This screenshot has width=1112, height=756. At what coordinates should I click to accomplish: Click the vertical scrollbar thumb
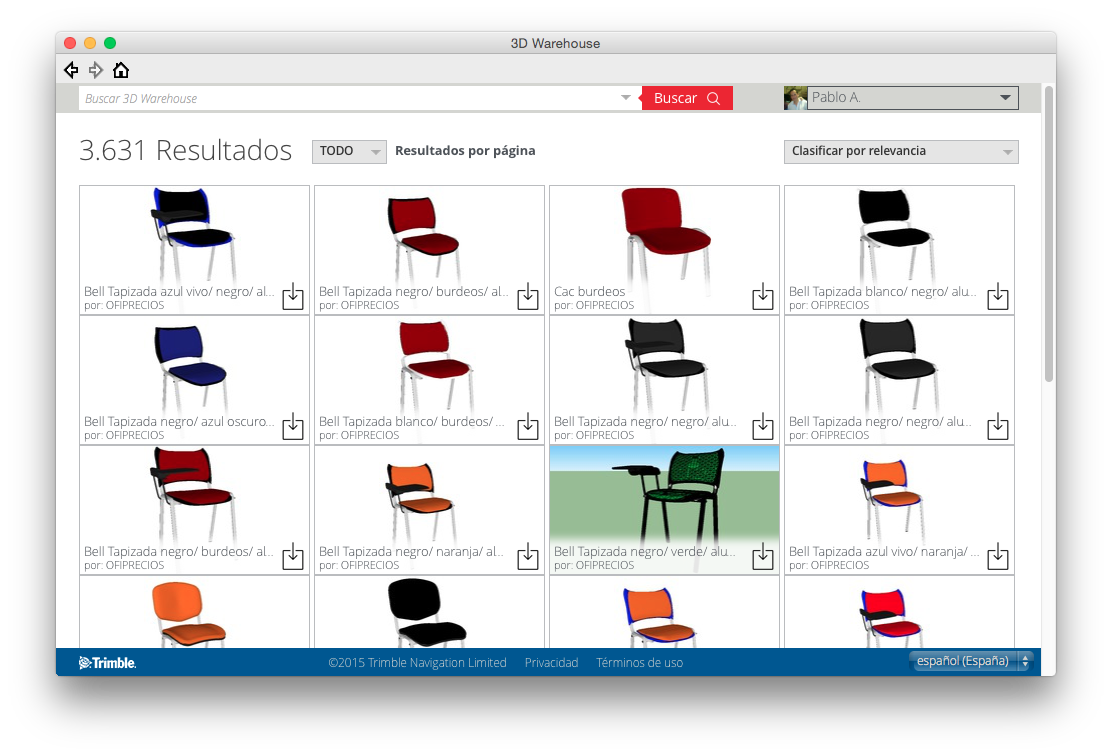click(x=1049, y=234)
